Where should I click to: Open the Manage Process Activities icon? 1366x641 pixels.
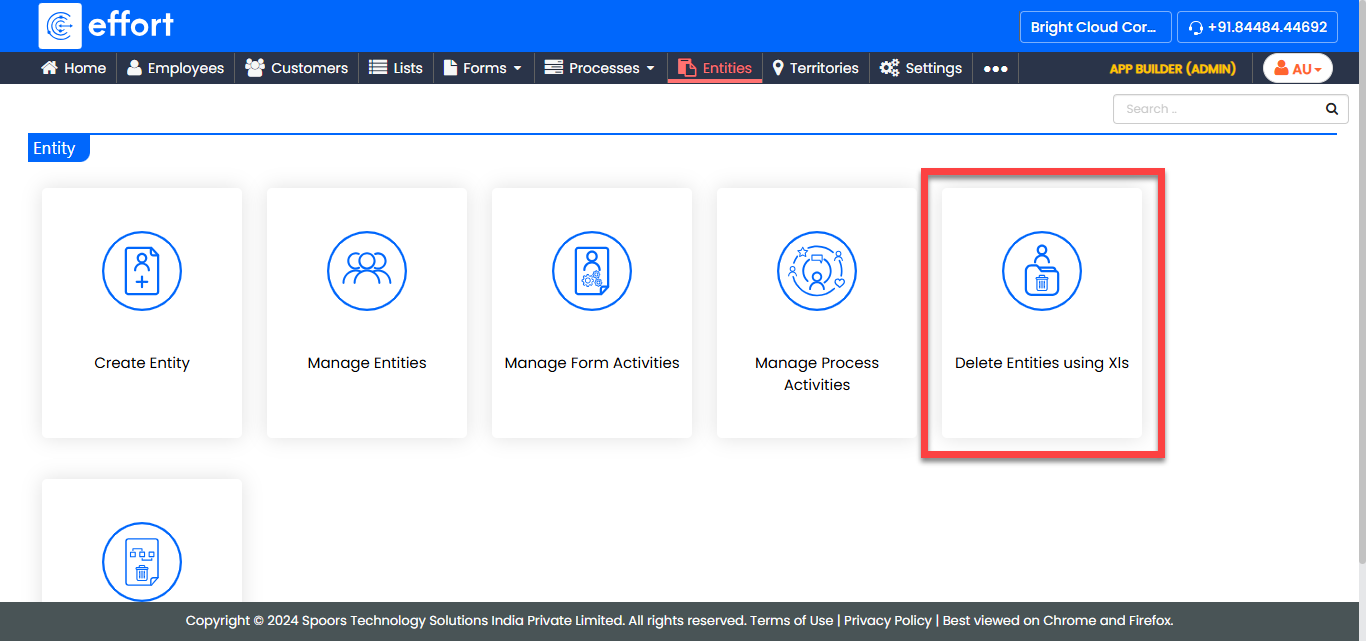817,271
